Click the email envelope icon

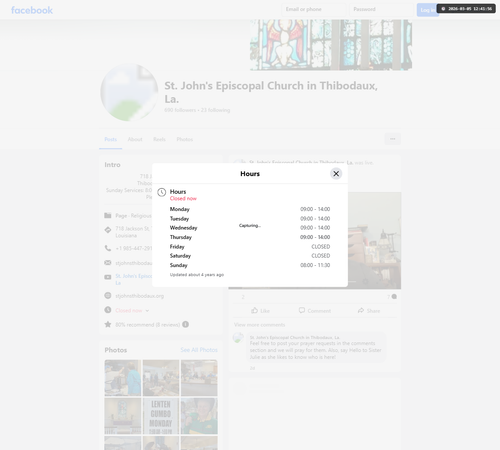108,263
